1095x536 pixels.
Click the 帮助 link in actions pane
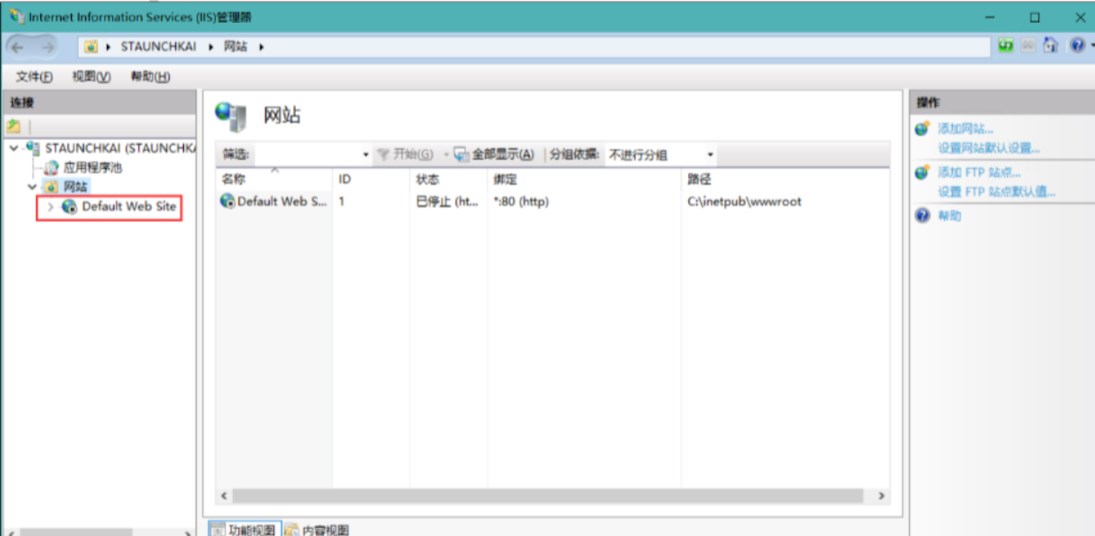pyautogui.click(x=949, y=216)
